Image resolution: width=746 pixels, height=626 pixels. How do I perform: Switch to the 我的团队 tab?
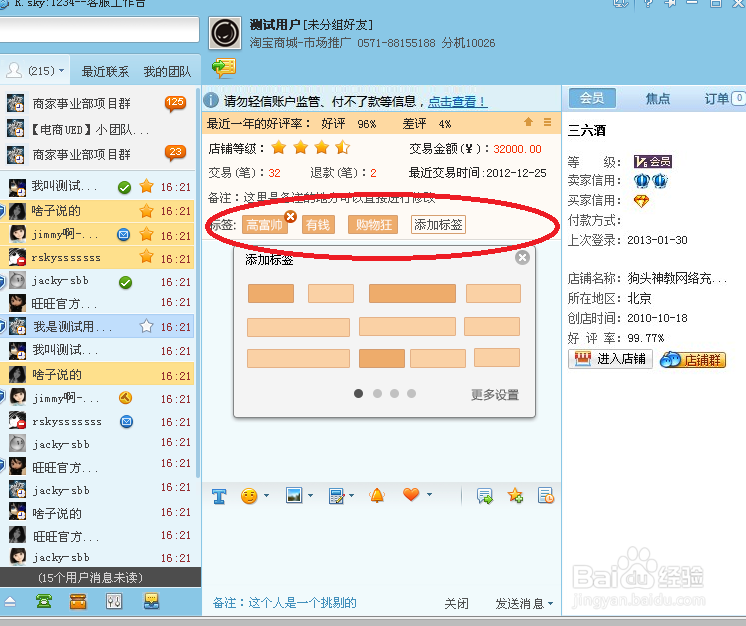point(167,72)
